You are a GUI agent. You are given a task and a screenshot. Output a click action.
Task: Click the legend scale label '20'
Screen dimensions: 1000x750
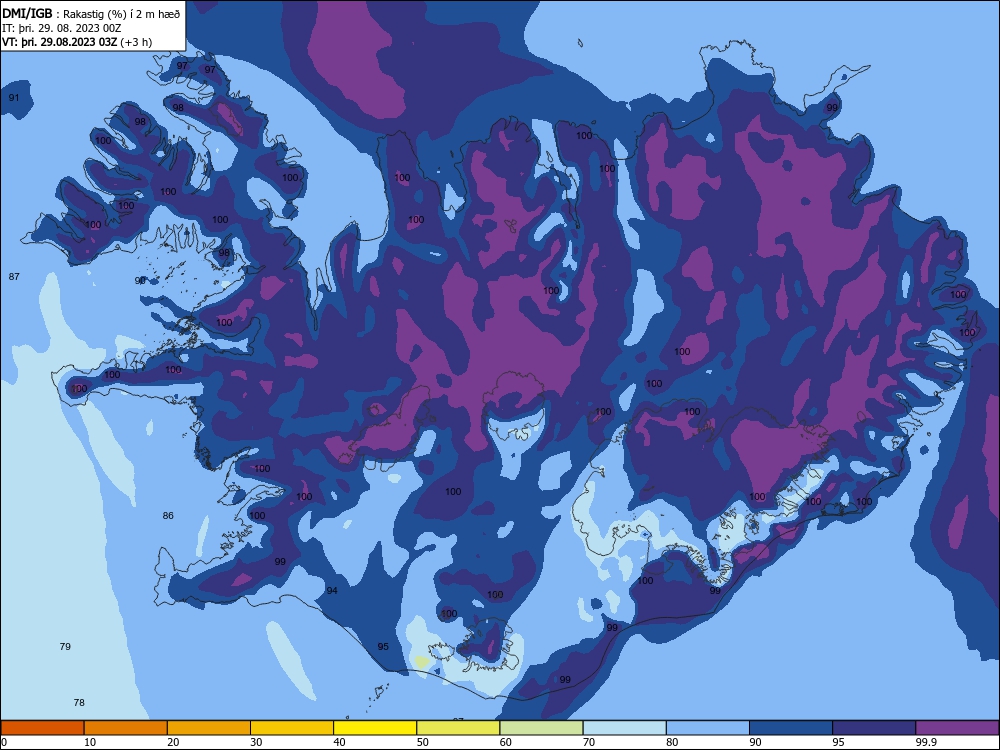pos(173,742)
